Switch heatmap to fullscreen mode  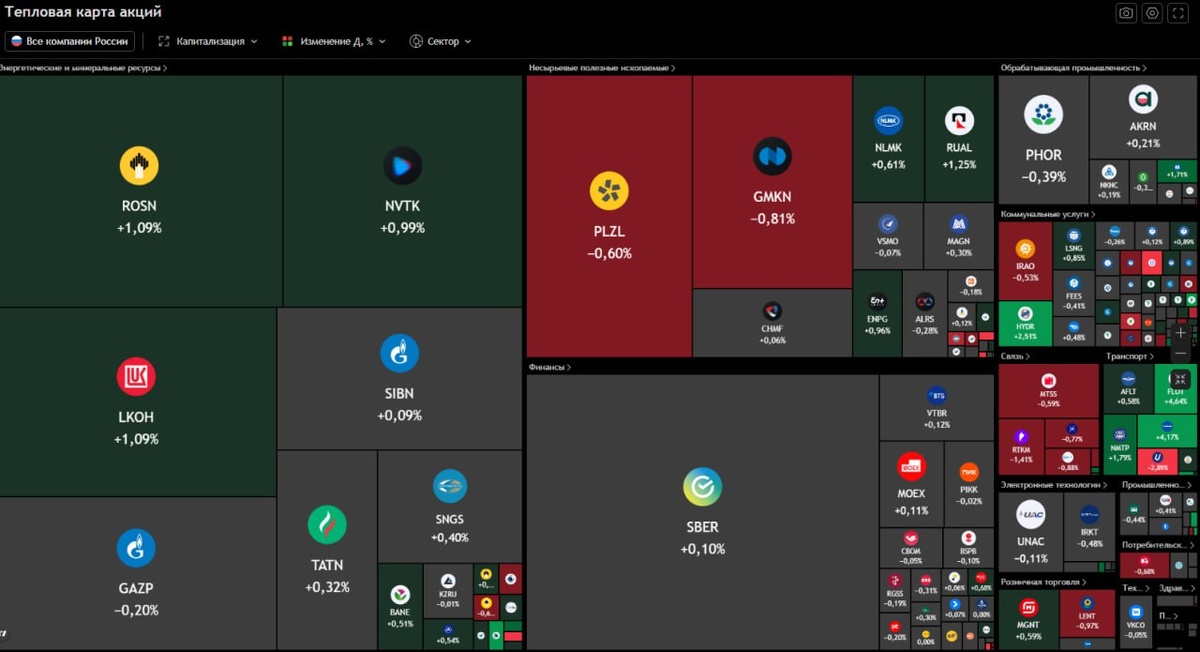click(1179, 13)
